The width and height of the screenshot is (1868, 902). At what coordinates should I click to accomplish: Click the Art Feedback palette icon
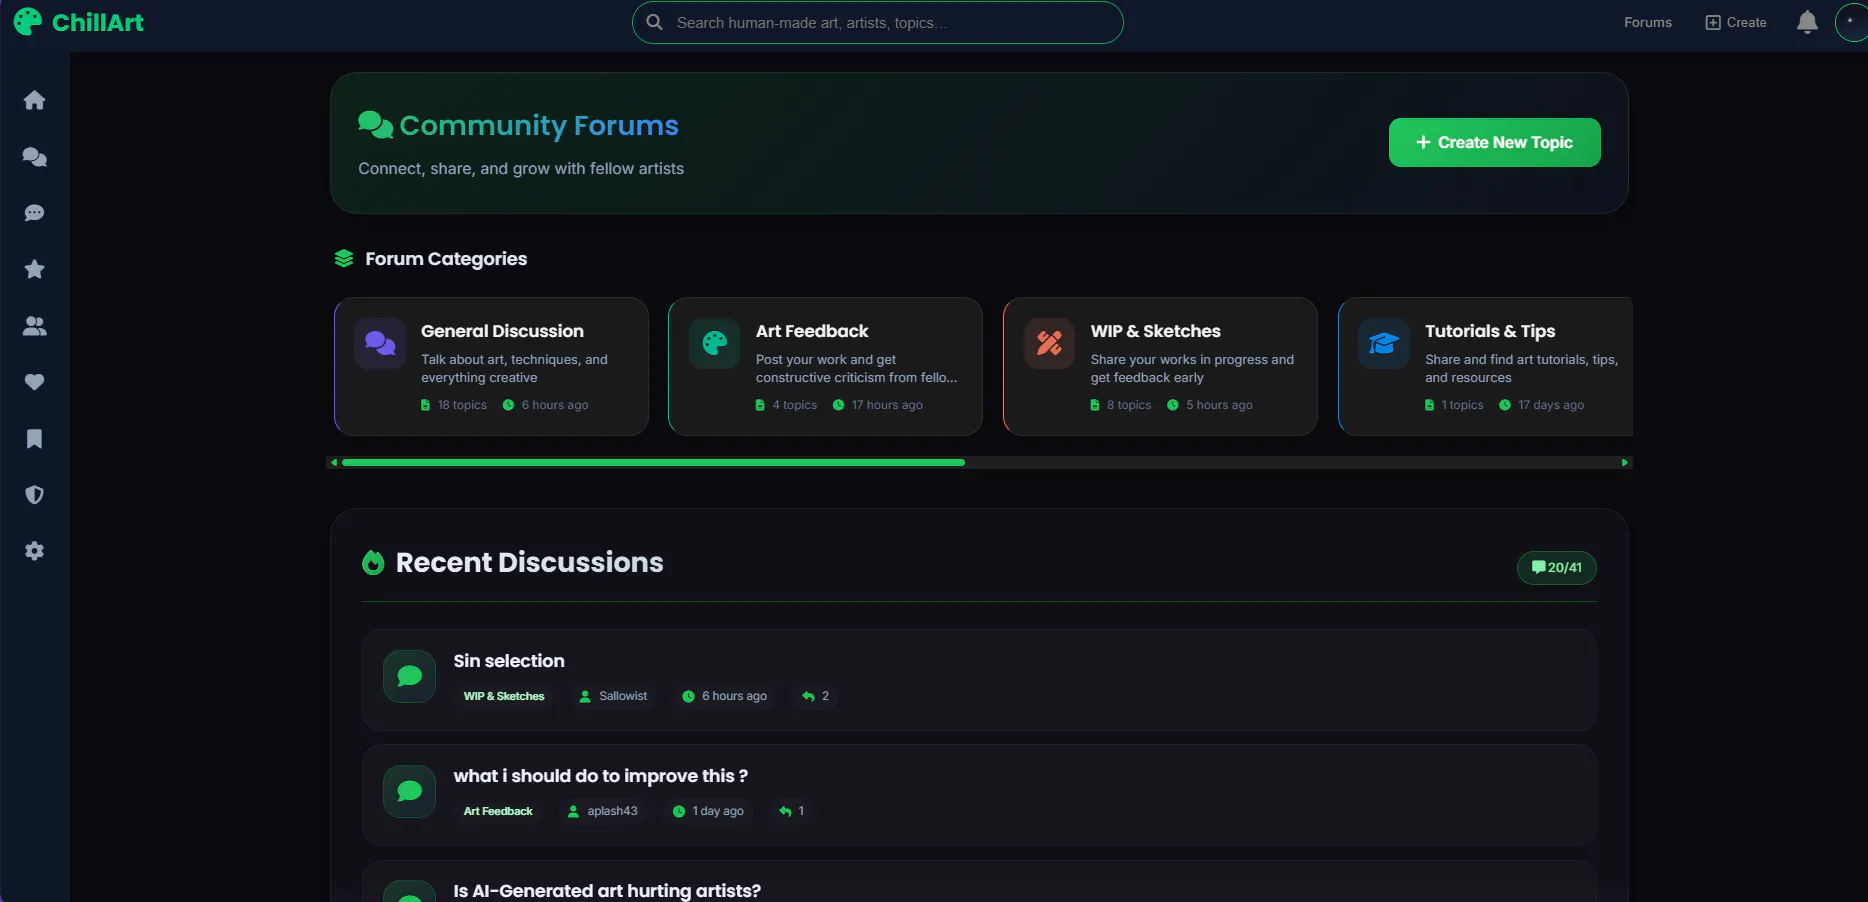pyautogui.click(x=715, y=343)
